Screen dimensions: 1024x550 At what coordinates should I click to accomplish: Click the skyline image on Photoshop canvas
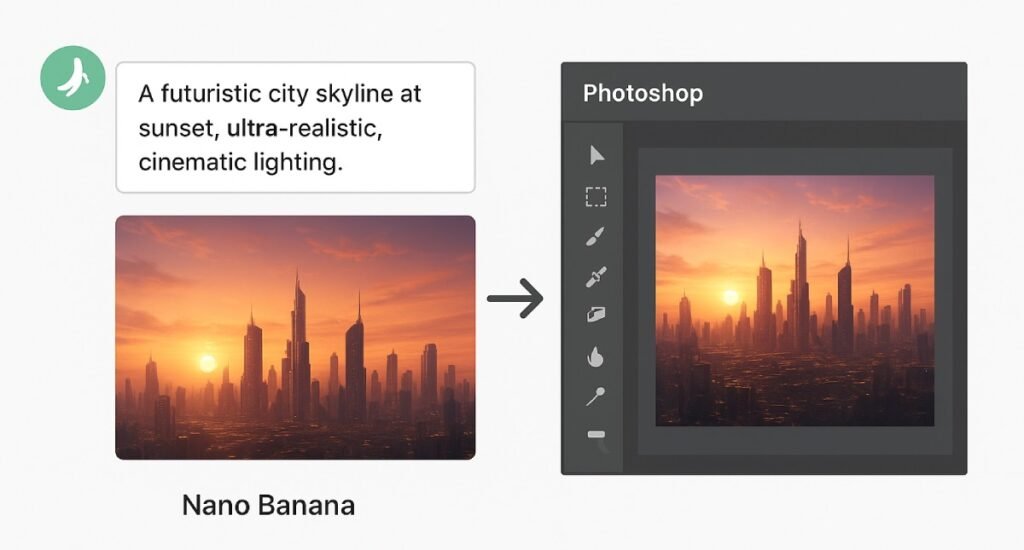[795, 300]
